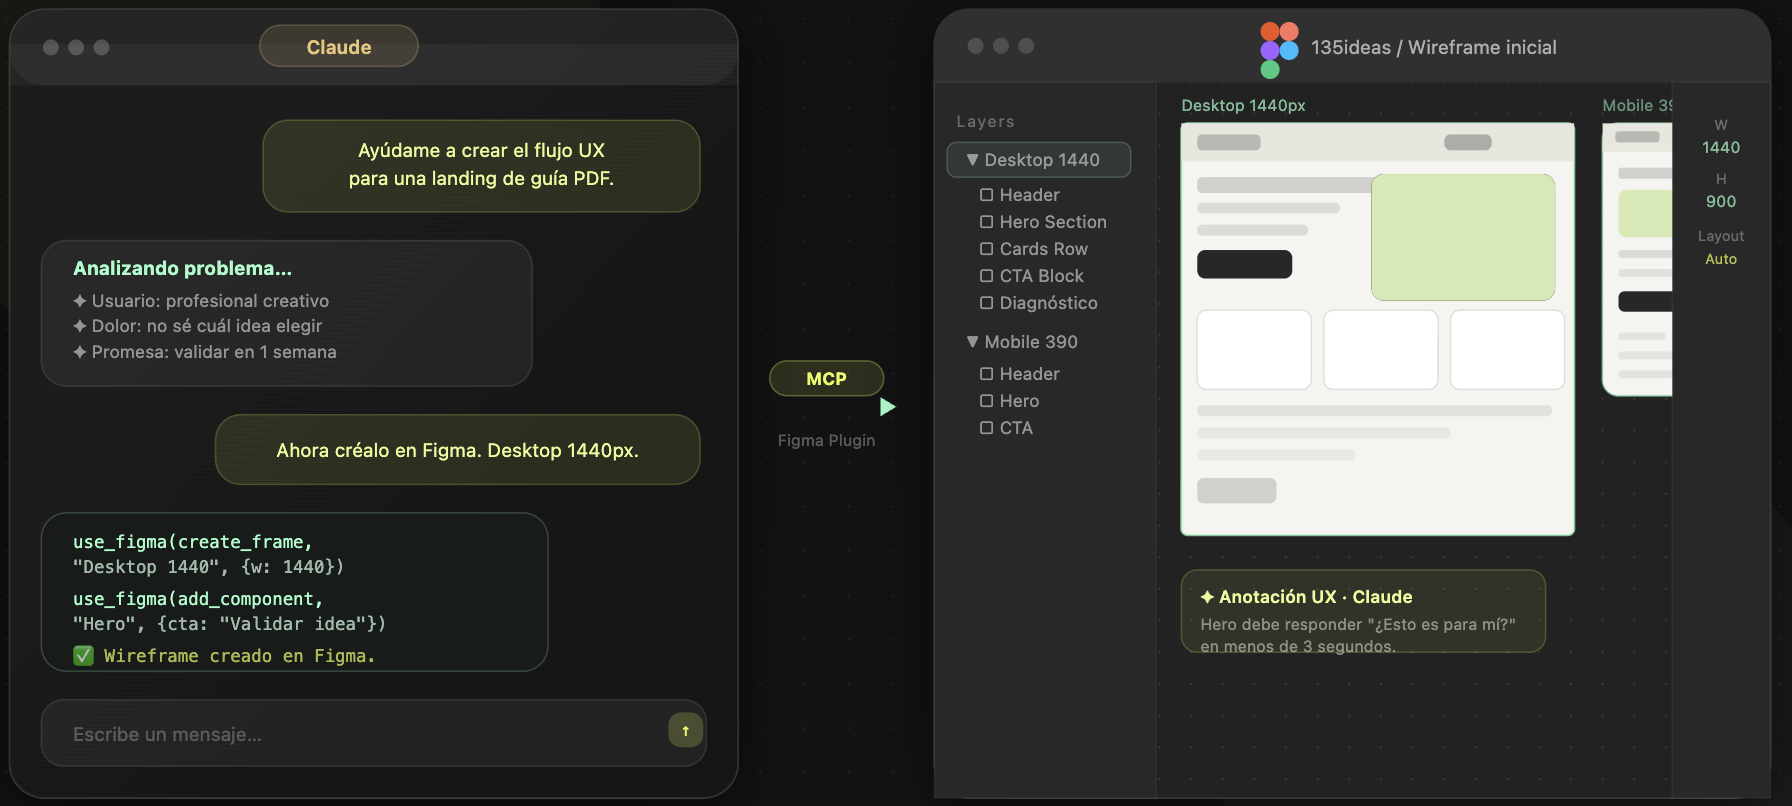
Task: Click the green play arrow under MCP
Action: pyautogui.click(x=888, y=407)
